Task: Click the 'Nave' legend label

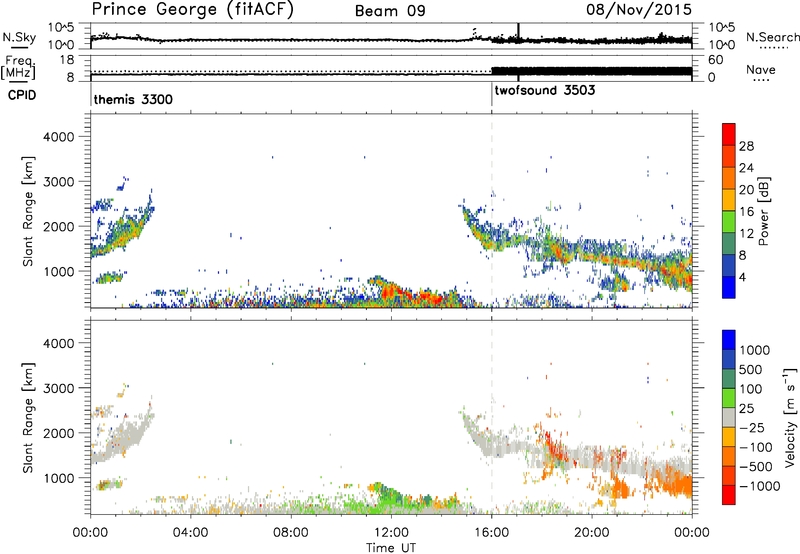Action: (x=761, y=70)
